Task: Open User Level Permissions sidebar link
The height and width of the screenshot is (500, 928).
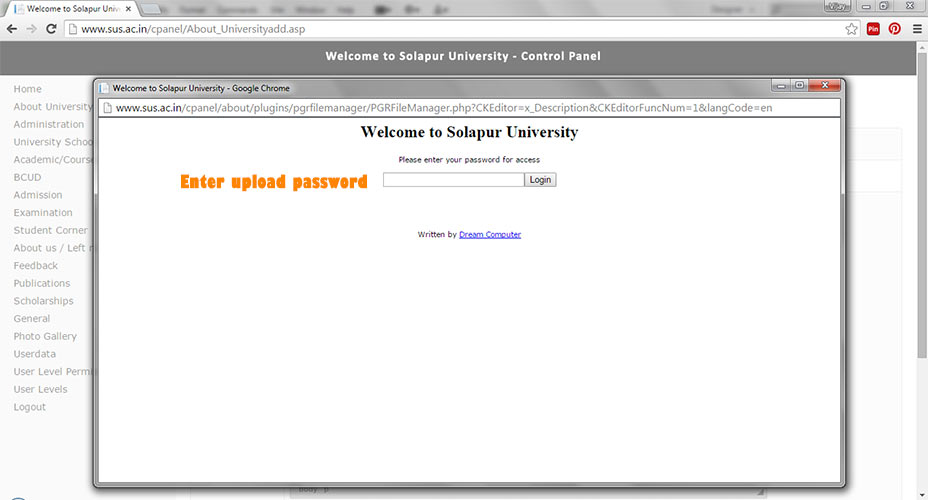Action: click(x=53, y=372)
